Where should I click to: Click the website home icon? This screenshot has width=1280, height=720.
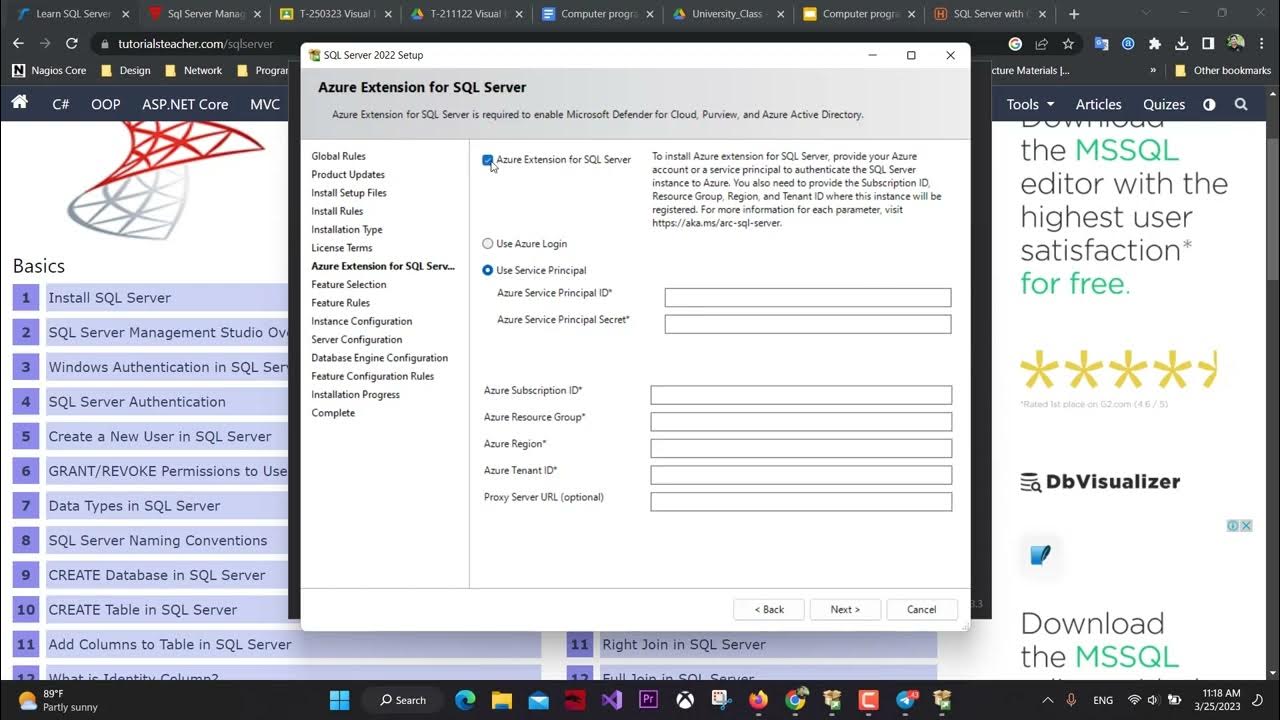[x=19, y=103]
